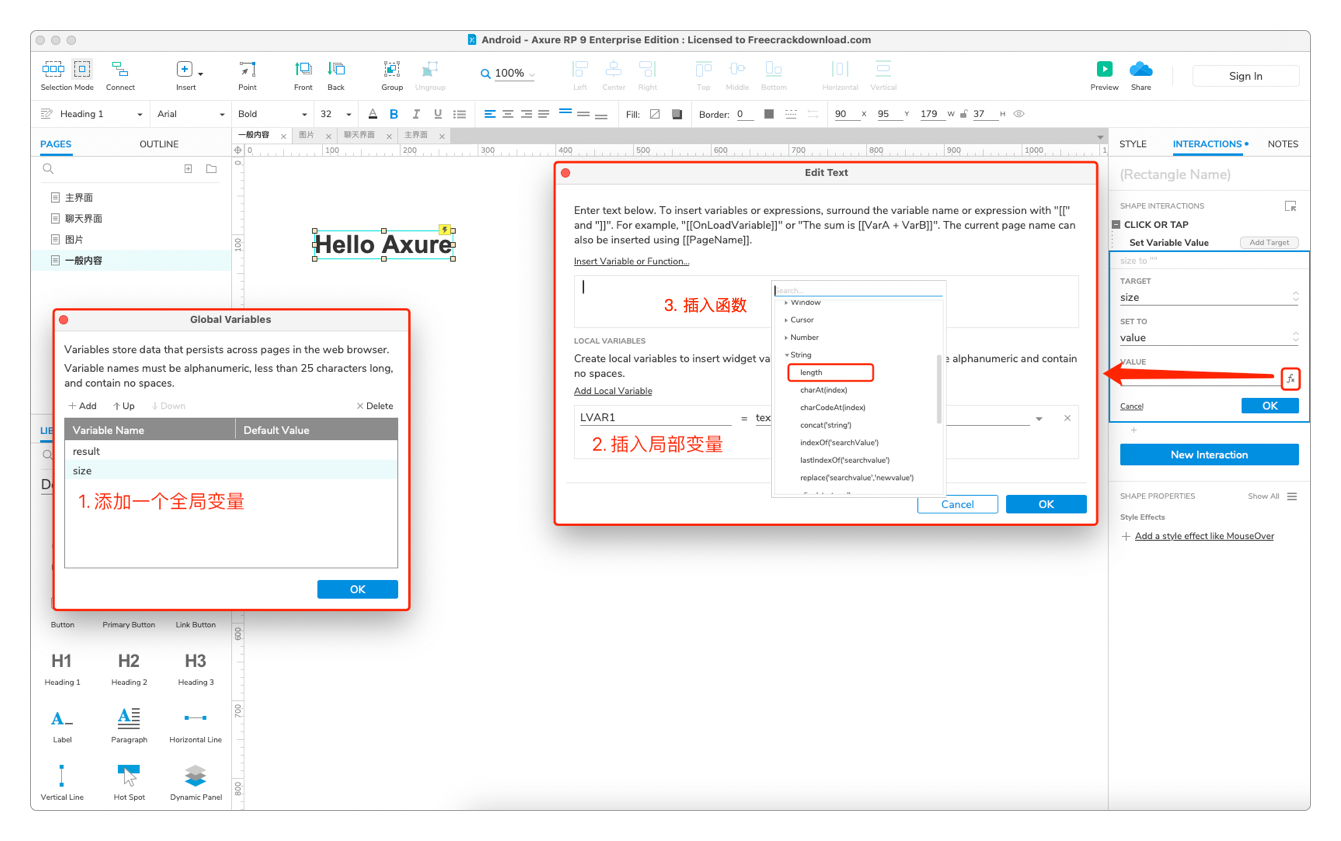The height and width of the screenshot is (841, 1341).
Task: Click the function search field
Action: [x=858, y=290]
